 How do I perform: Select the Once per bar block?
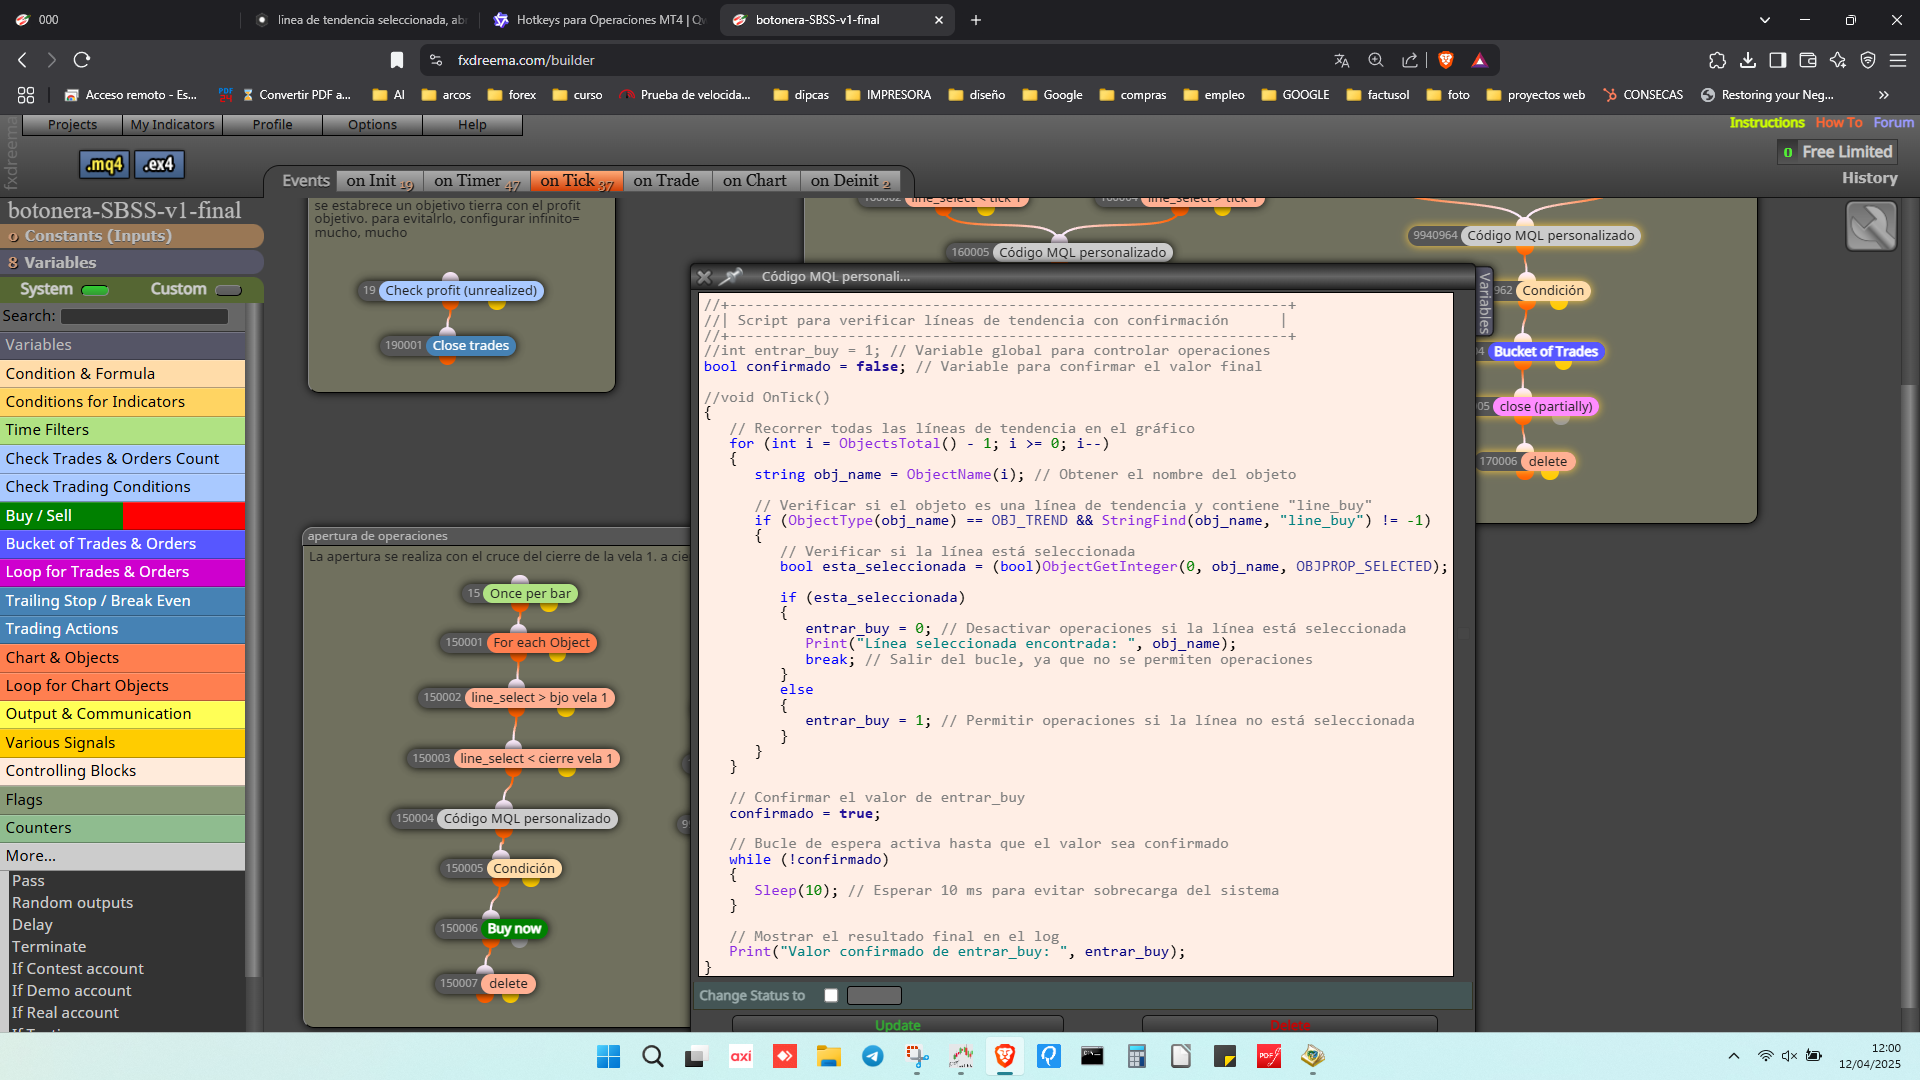click(x=530, y=594)
